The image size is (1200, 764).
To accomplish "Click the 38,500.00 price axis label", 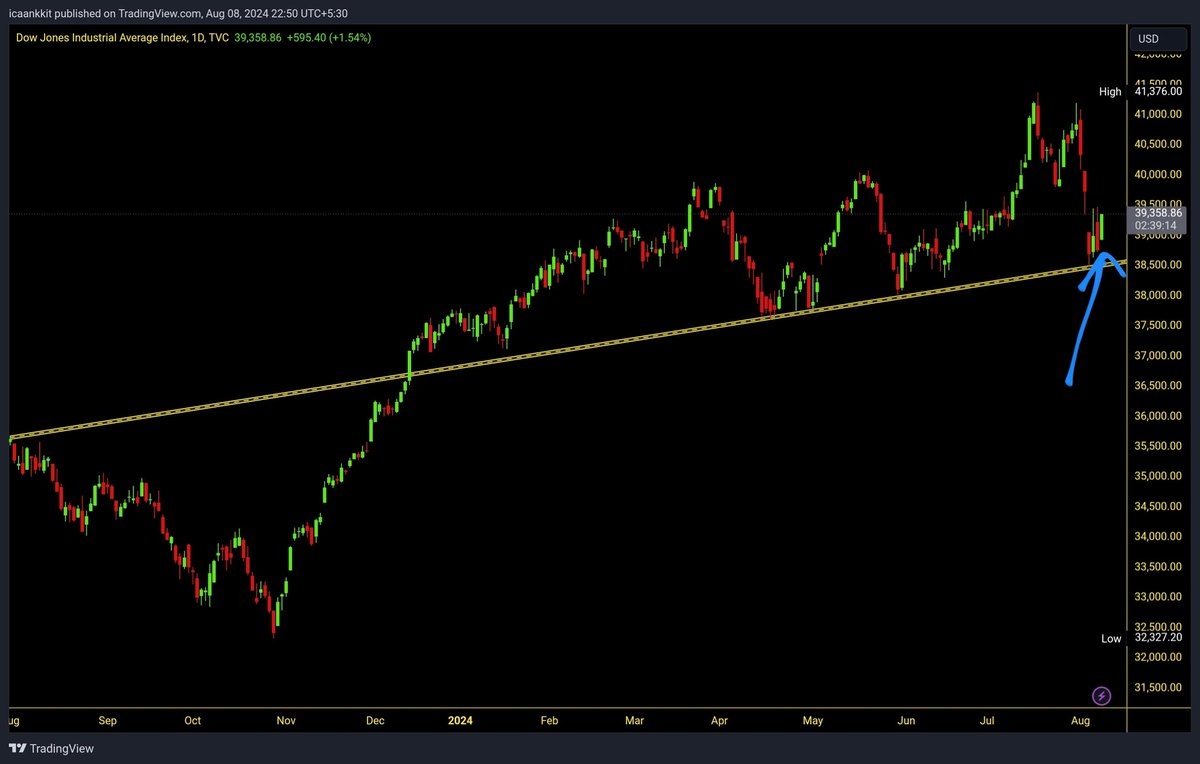I will [x=1158, y=265].
